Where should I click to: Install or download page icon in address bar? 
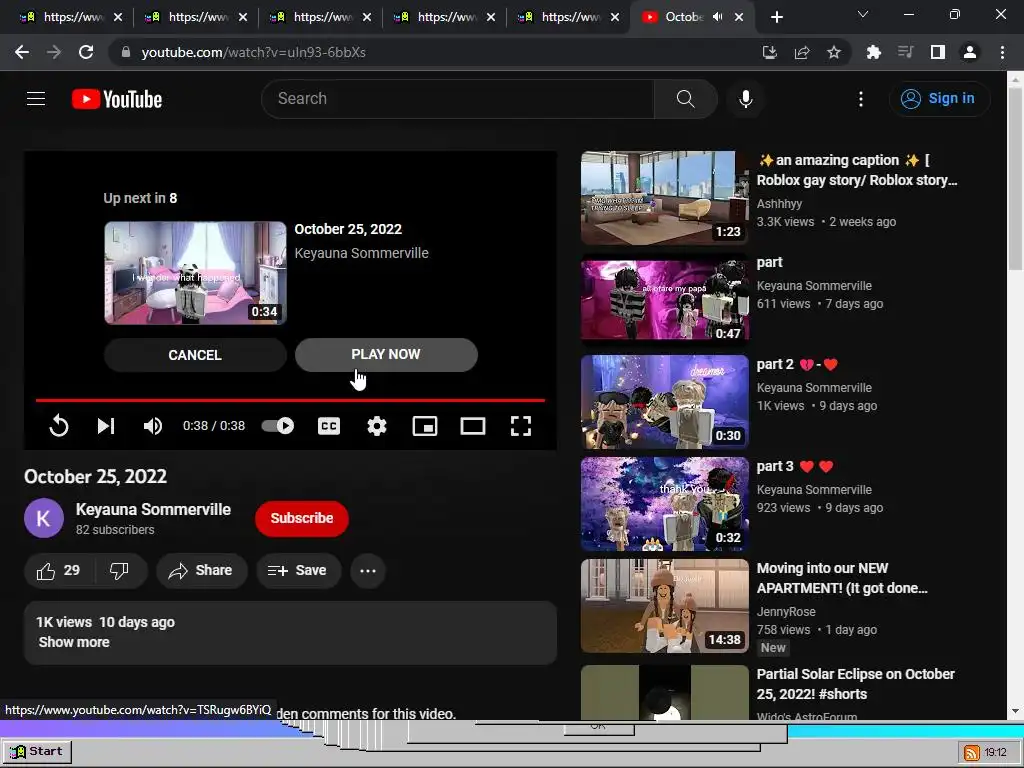(769, 52)
